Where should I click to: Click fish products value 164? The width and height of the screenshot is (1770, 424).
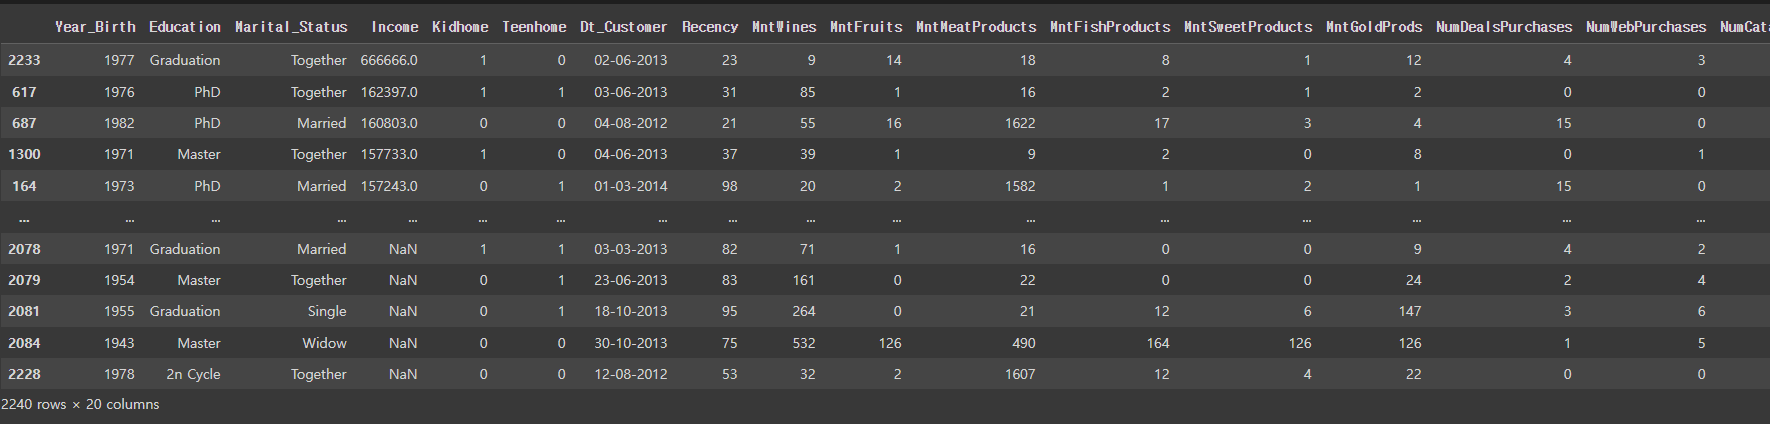coord(1158,343)
